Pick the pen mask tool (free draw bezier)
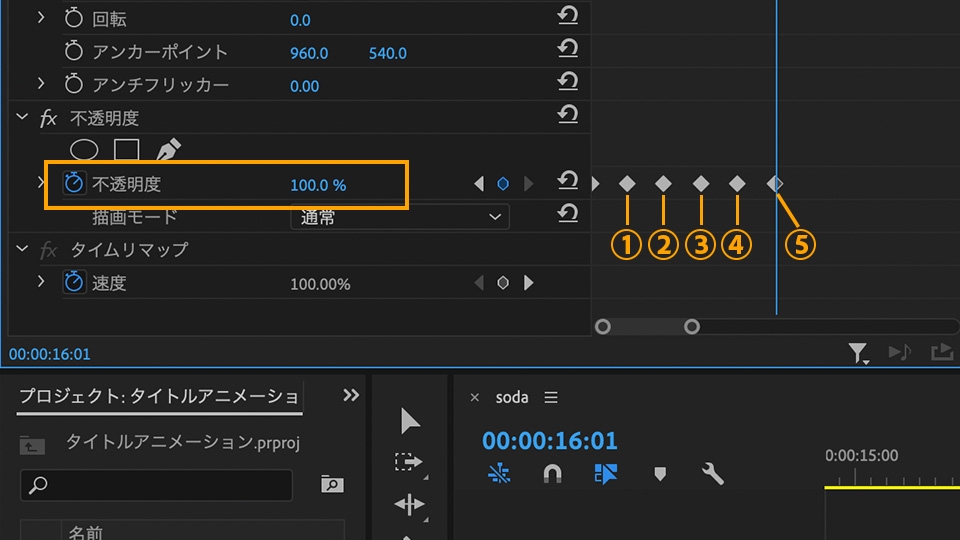 click(168, 150)
